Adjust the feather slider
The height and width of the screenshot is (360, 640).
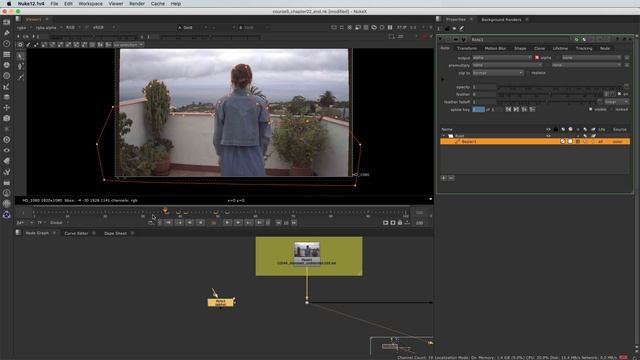tap(550, 94)
